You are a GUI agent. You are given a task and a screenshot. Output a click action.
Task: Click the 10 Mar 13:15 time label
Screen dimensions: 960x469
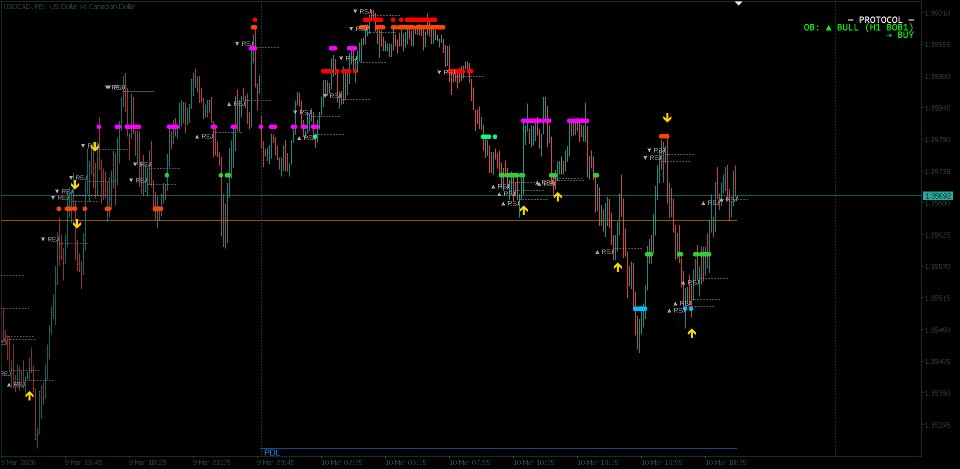(598, 462)
